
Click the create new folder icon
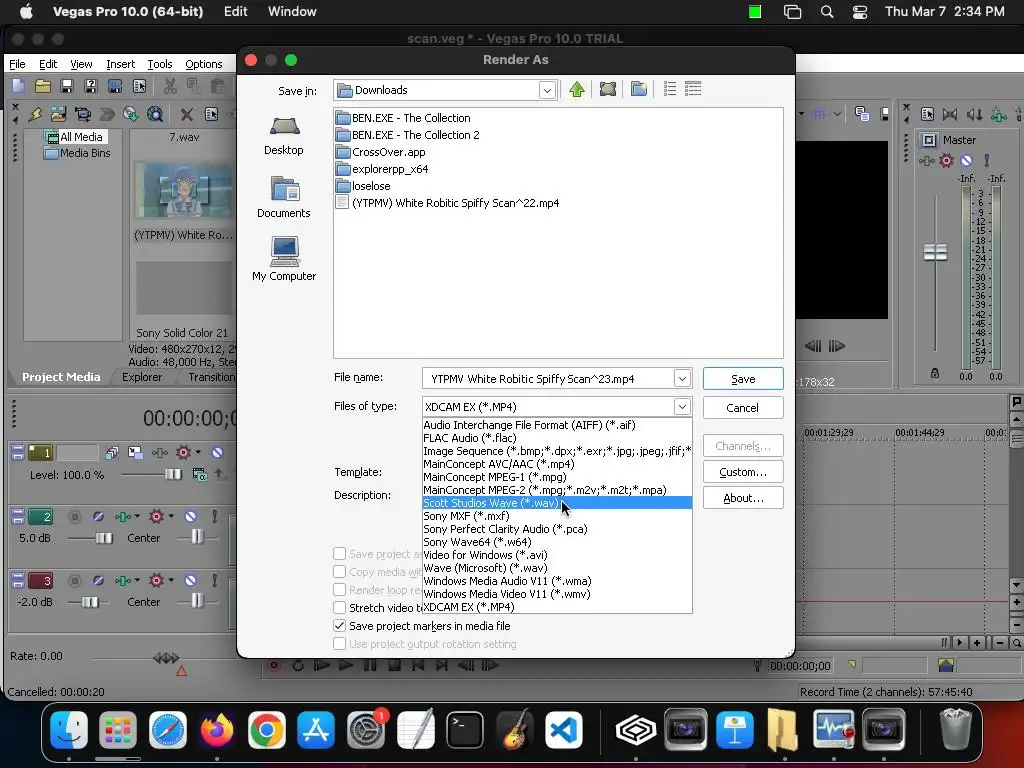[639, 89]
